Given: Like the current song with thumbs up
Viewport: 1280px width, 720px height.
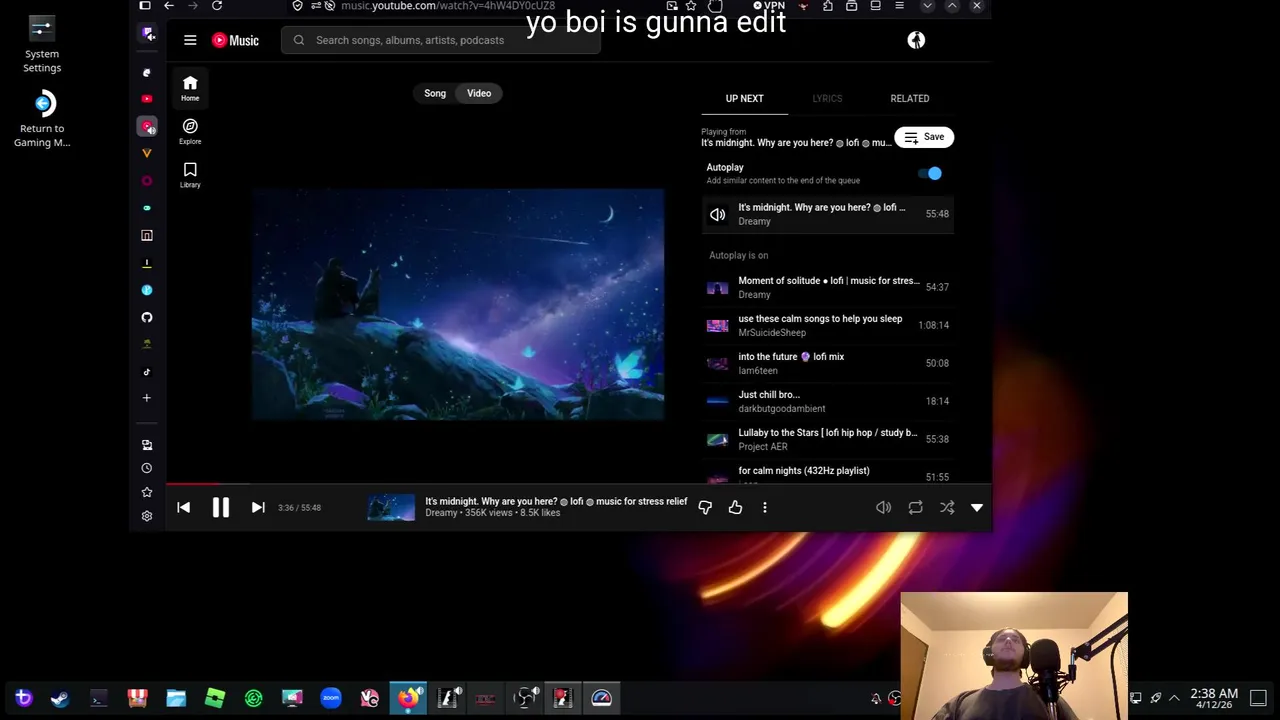Looking at the screenshot, I should [735, 508].
